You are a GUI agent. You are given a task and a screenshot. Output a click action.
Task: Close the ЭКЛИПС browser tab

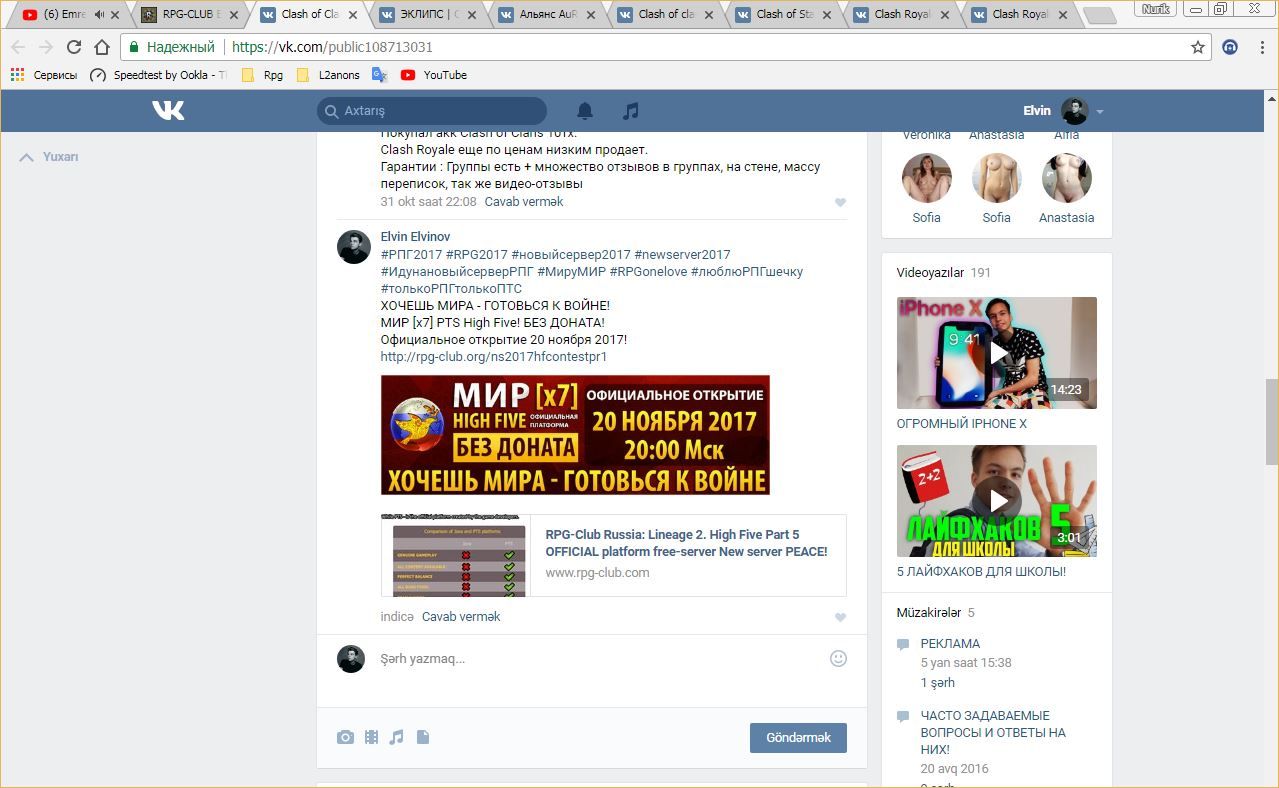472,15
